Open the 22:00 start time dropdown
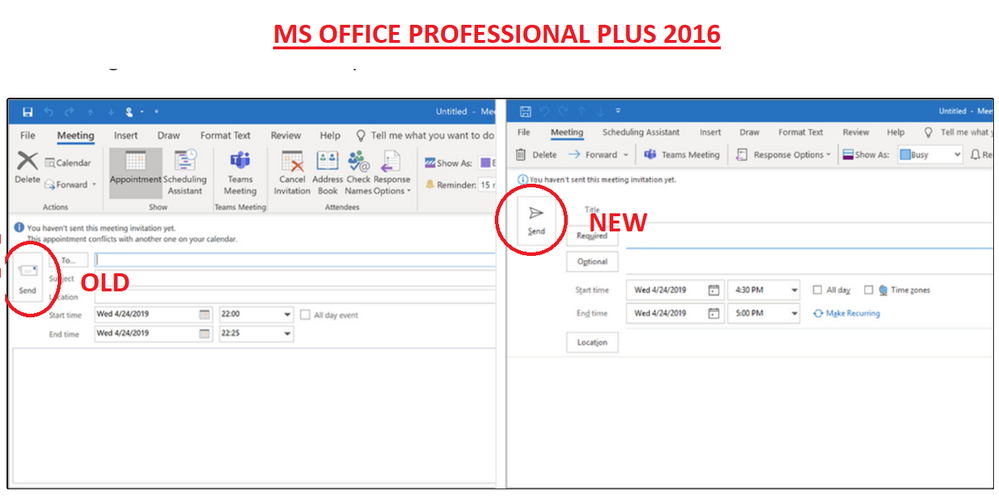The image size is (999, 496). click(287, 315)
